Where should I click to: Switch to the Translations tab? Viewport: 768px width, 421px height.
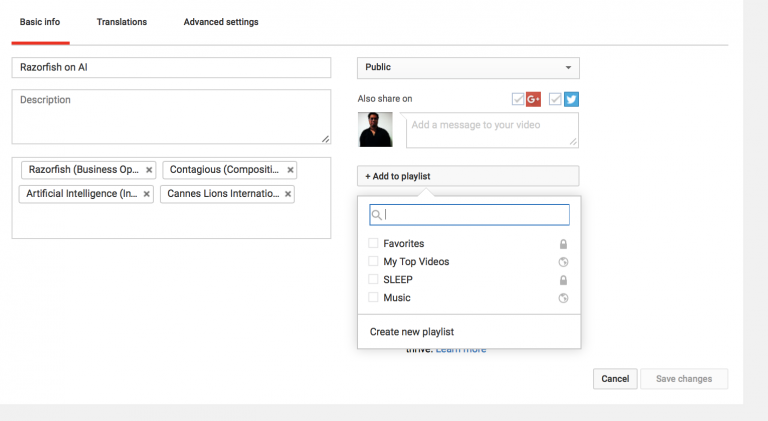tap(121, 22)
